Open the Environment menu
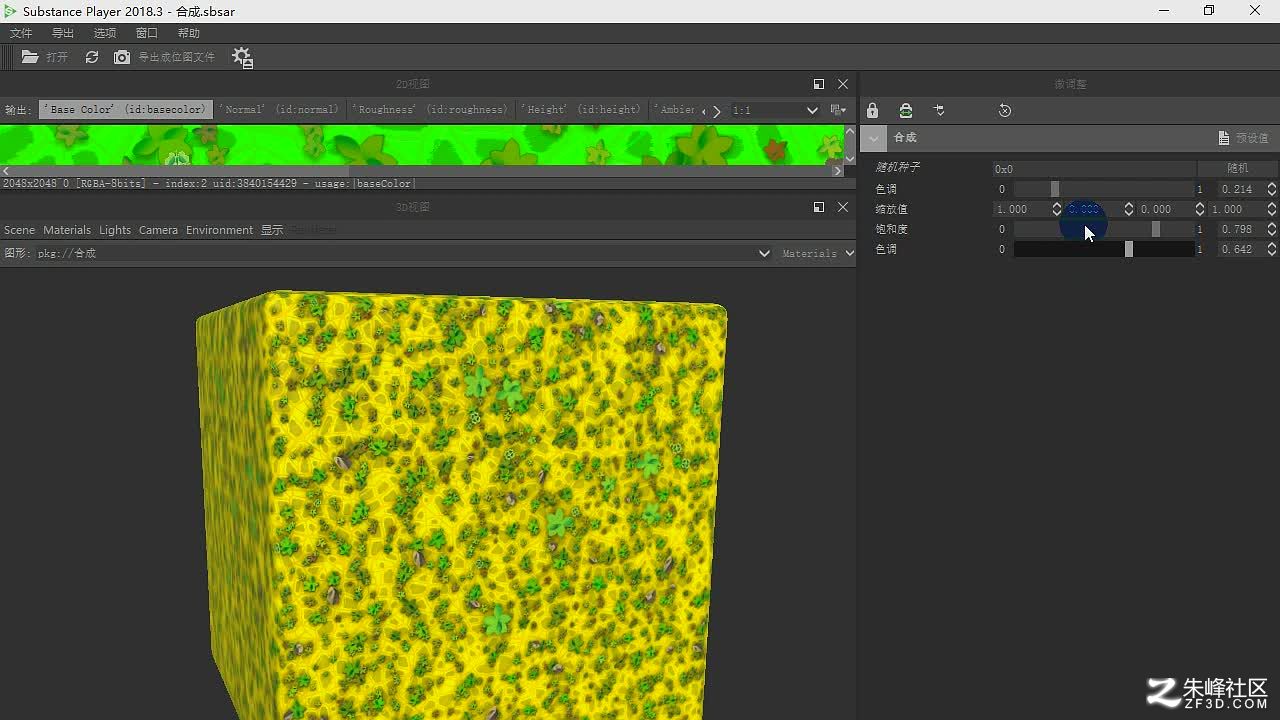The width and height of the screenshot is (1280, 720). click(219, 230)
